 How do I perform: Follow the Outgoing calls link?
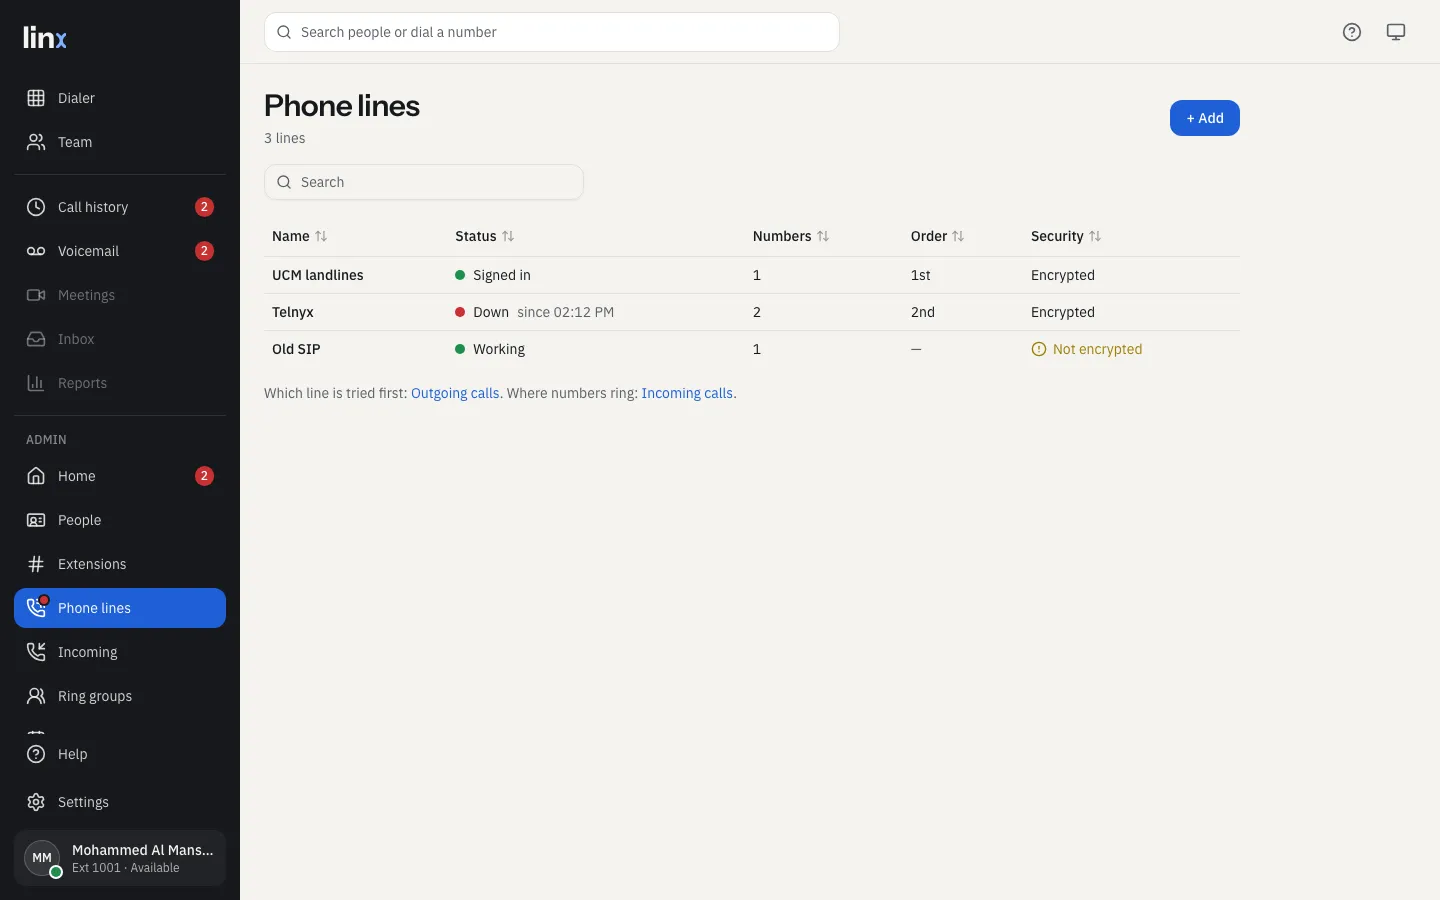[x=455, y=393]
